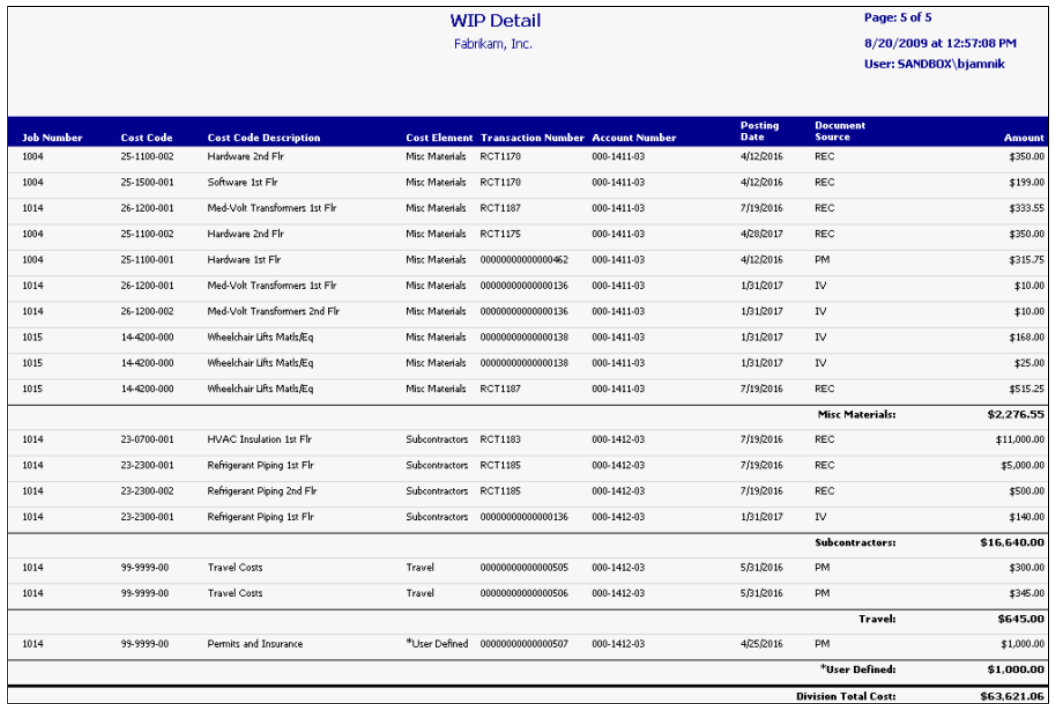Select the Cost Element column header

coord(439,138)
